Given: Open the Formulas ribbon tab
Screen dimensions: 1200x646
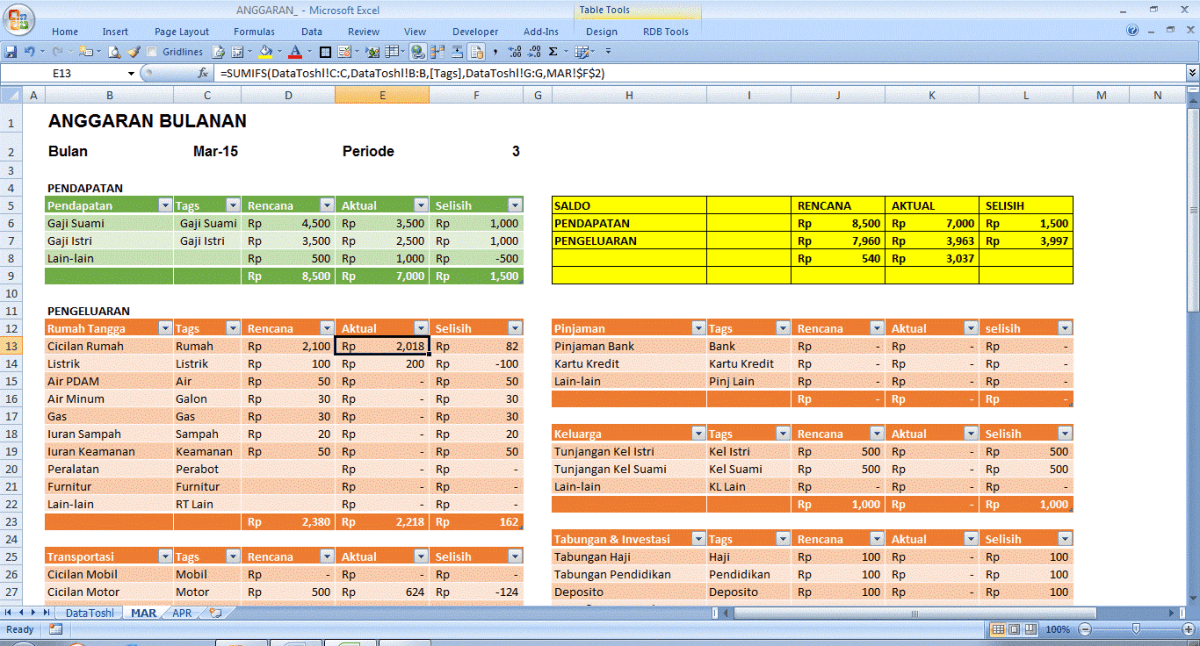Looking at the screenshot, I should [254, 32].
